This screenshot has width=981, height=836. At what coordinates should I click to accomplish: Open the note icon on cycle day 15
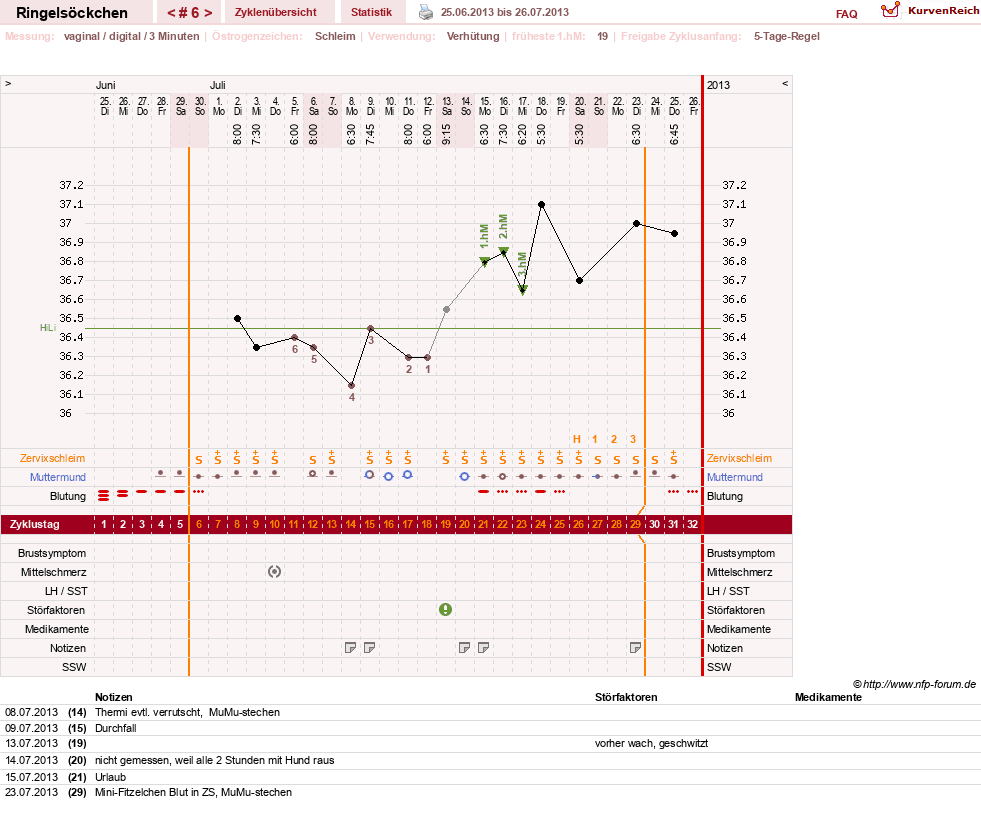point(370,648)
